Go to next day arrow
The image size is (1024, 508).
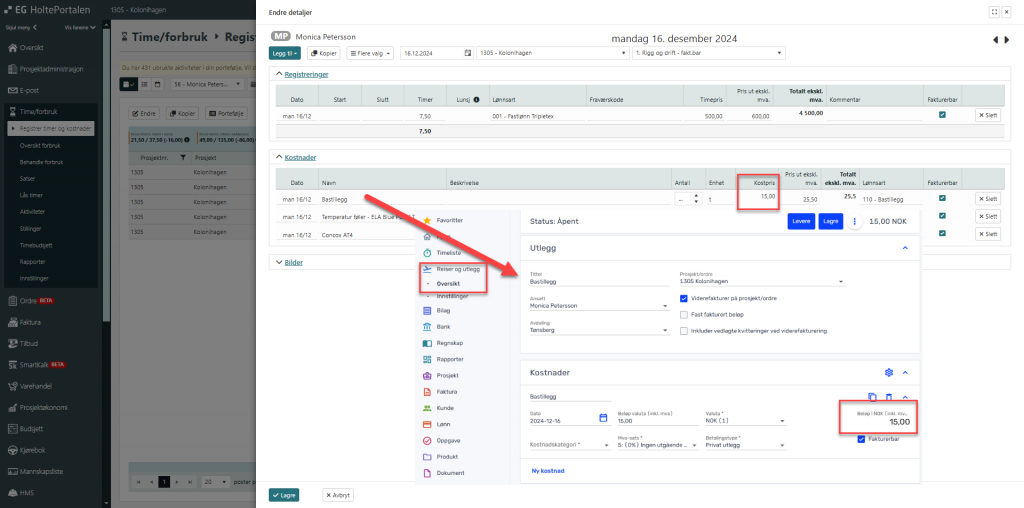1006,39
